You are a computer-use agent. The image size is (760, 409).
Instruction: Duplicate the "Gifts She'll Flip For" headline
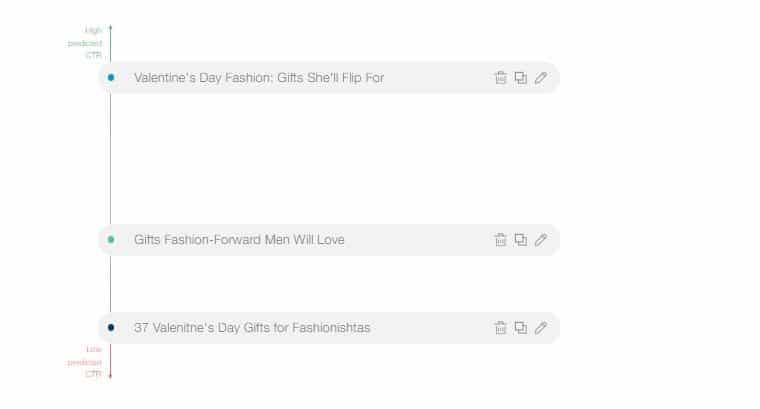click(x=521, y=78)
